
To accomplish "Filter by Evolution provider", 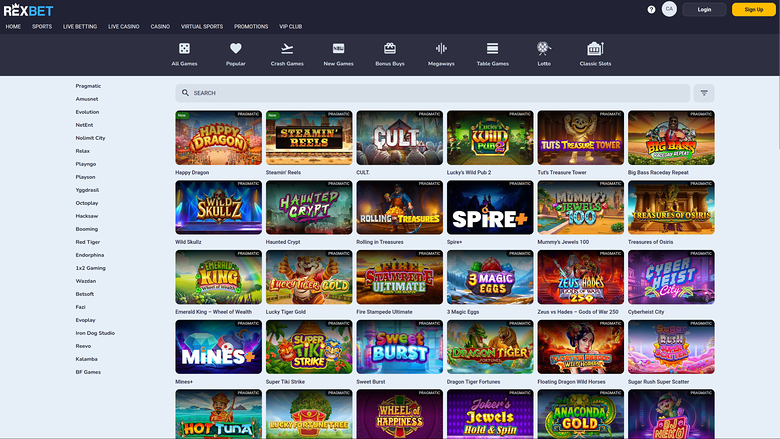I will 87,112.
